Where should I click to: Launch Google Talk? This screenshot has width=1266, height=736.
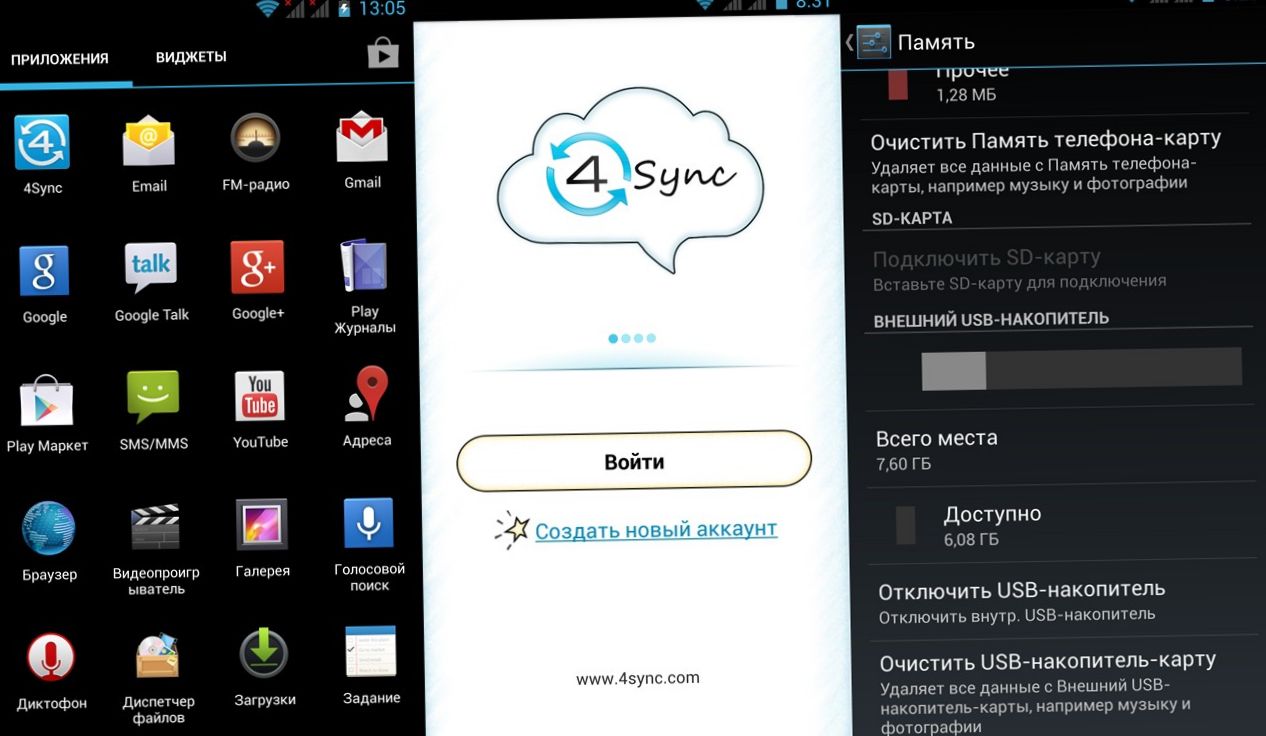click(151, 269)
